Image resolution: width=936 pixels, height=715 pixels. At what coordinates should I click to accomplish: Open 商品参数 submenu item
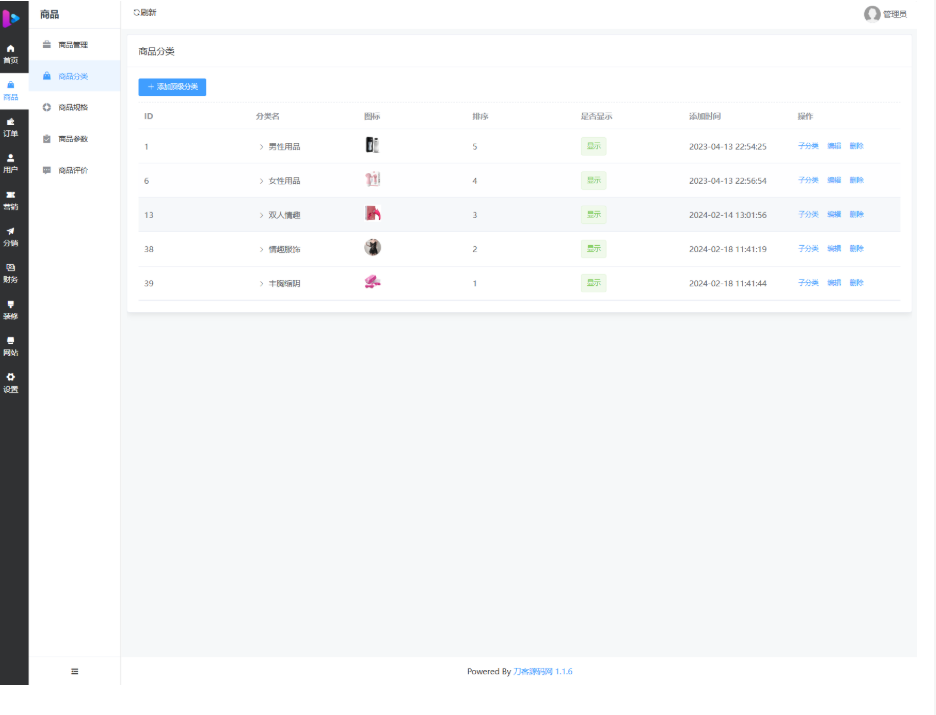pos(74,139)
